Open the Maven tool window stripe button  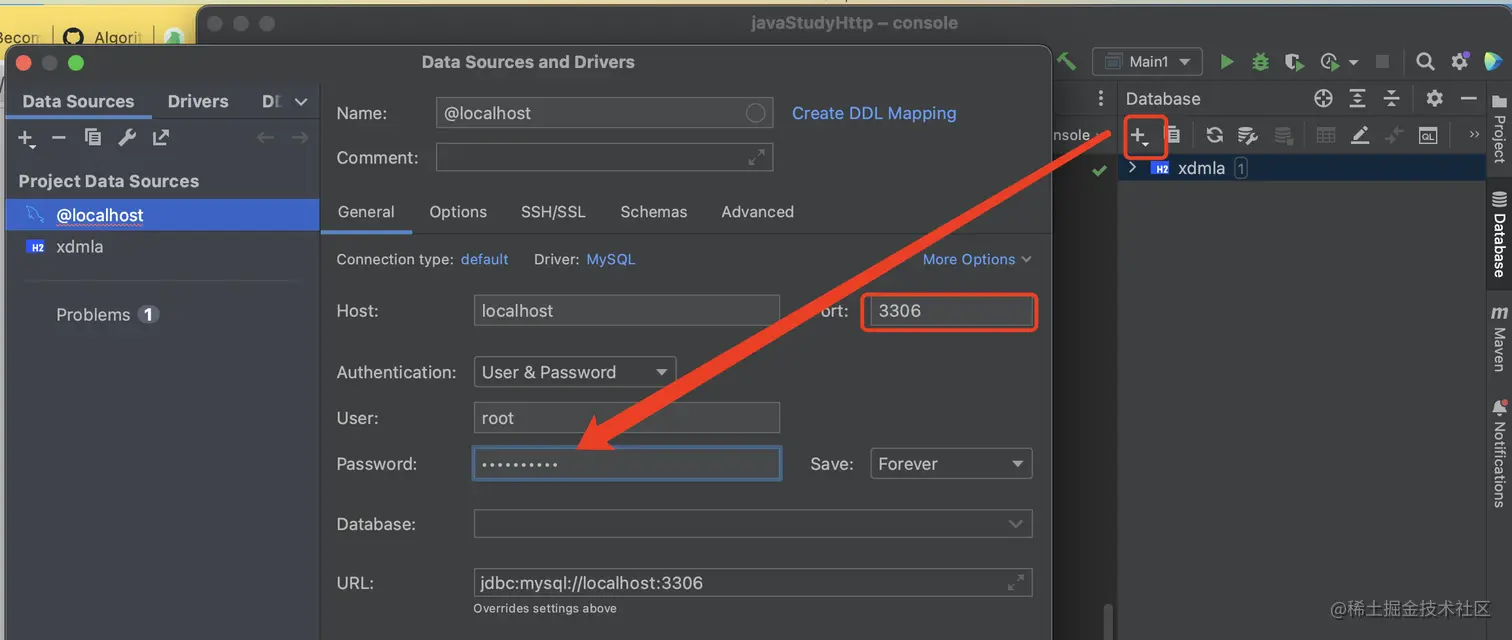(x=1499, y=339)
